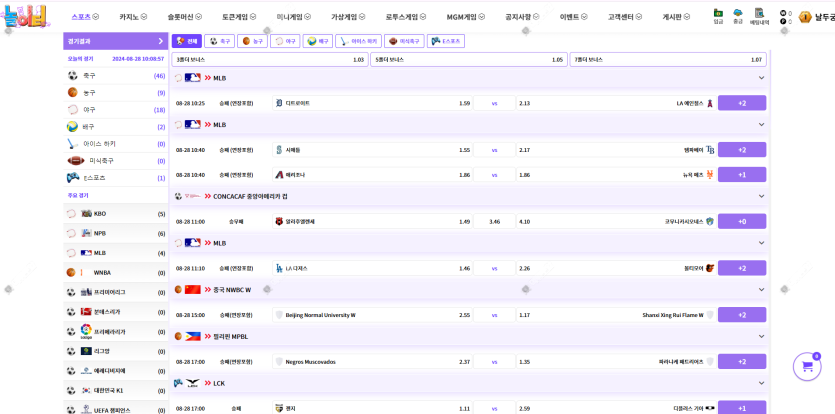Bet on LA 에인절스 at odds 2.13
The width and height of the screenshot is (835, 414).
616,103
